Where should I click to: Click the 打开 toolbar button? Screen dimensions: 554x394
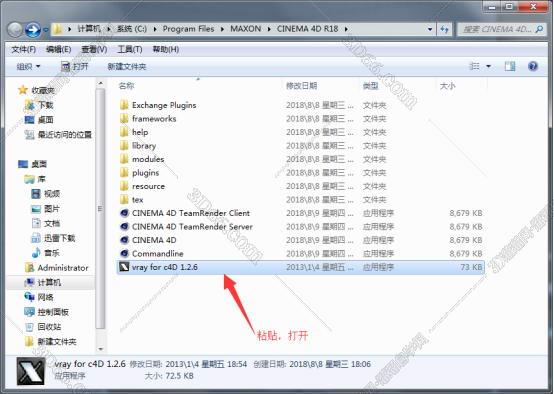75,66
